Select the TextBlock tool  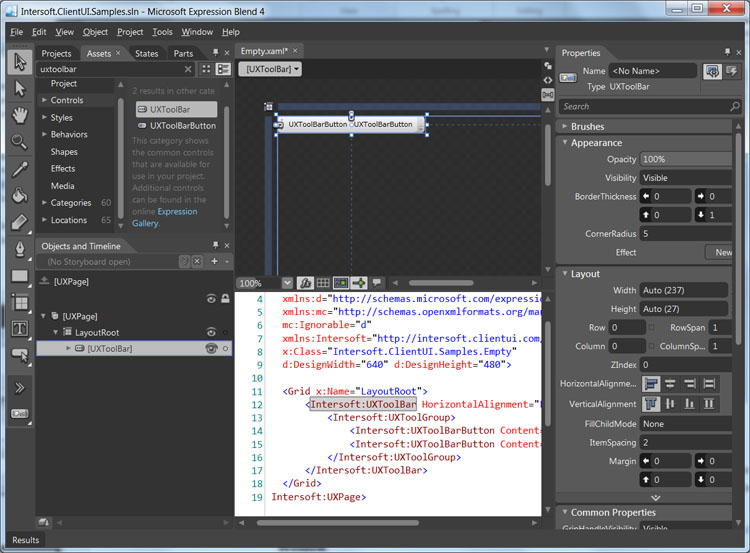[20, 329]
